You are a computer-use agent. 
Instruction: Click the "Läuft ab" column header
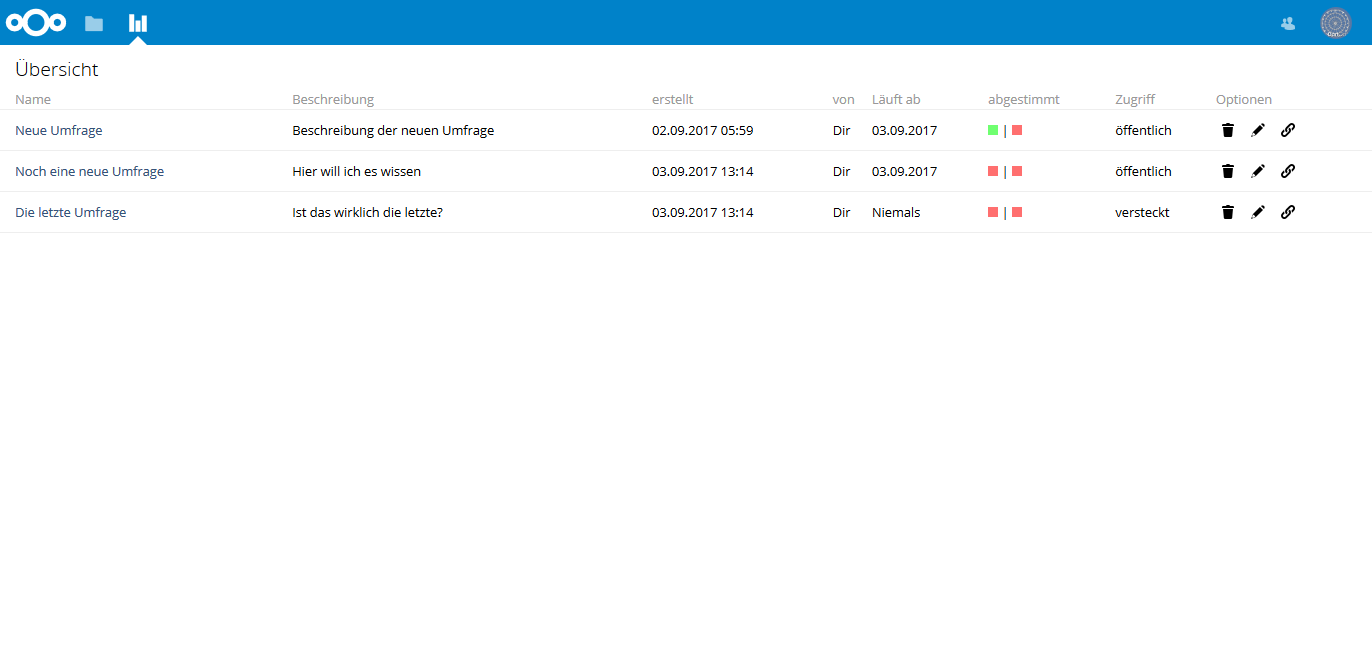[x=896, y=99]
